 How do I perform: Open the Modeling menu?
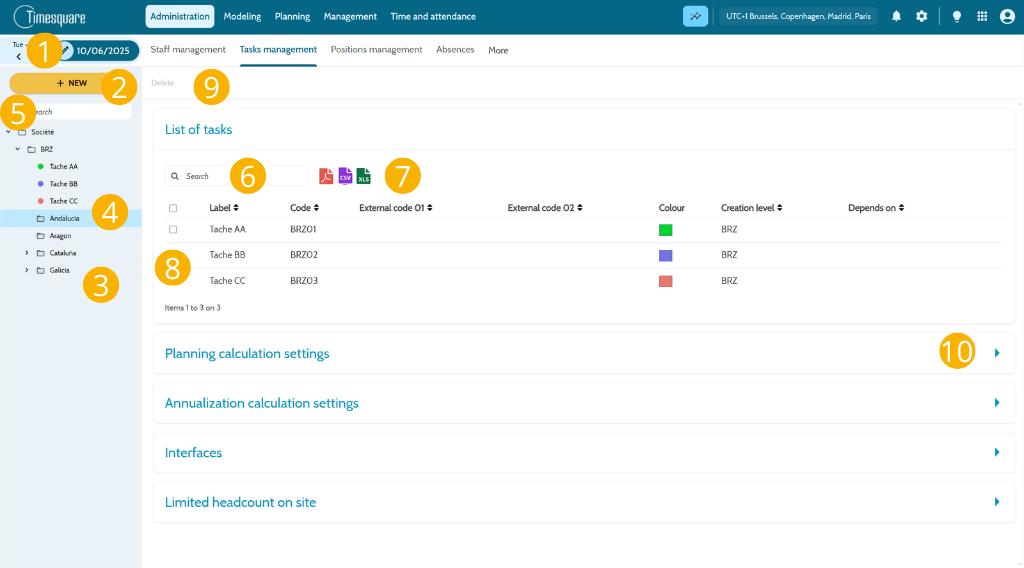pyautogui.click(x=242, y=16)
